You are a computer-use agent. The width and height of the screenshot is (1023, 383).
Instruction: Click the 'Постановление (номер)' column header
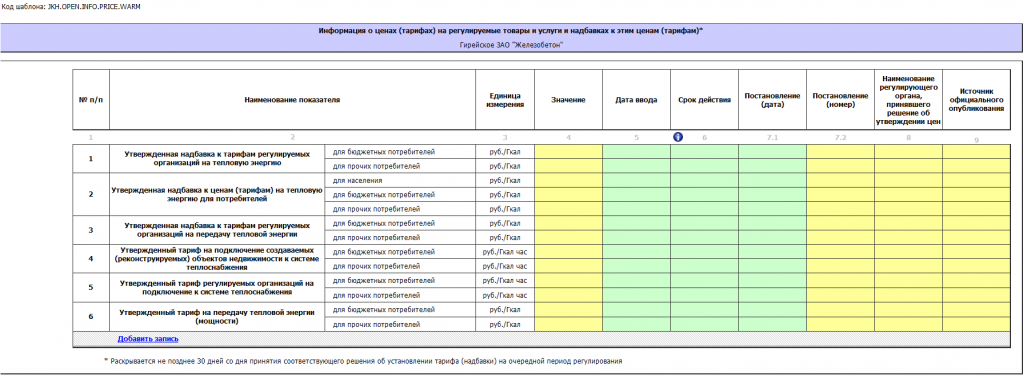tap(840, 100)
